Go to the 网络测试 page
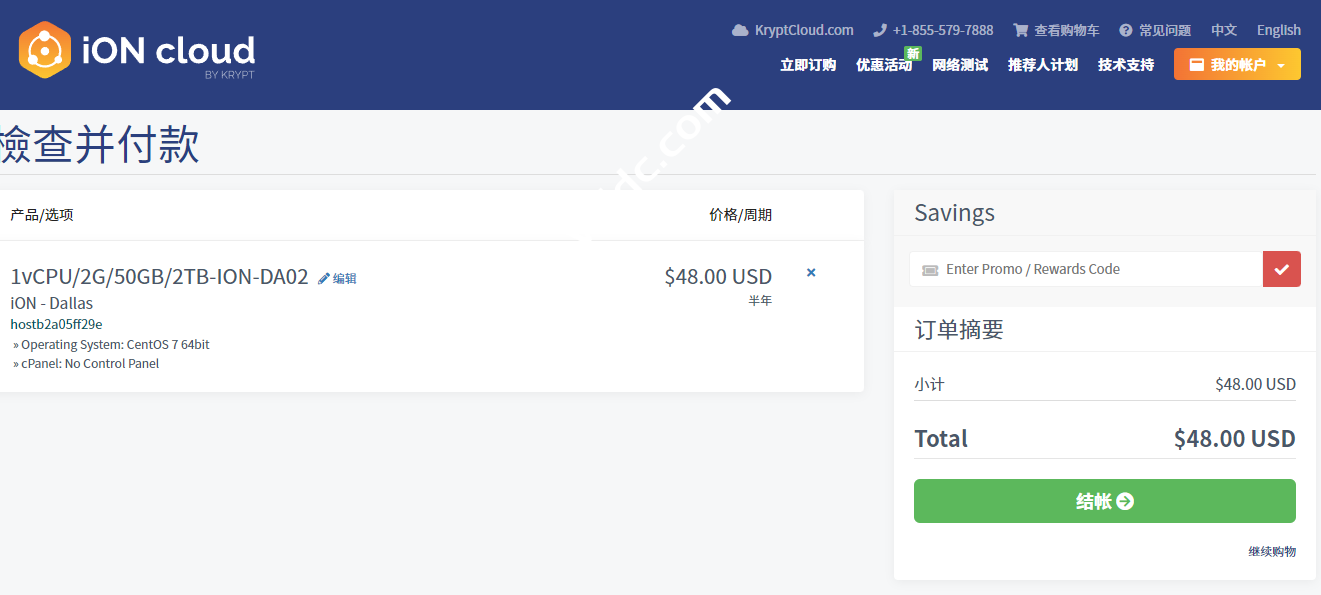 960,65
